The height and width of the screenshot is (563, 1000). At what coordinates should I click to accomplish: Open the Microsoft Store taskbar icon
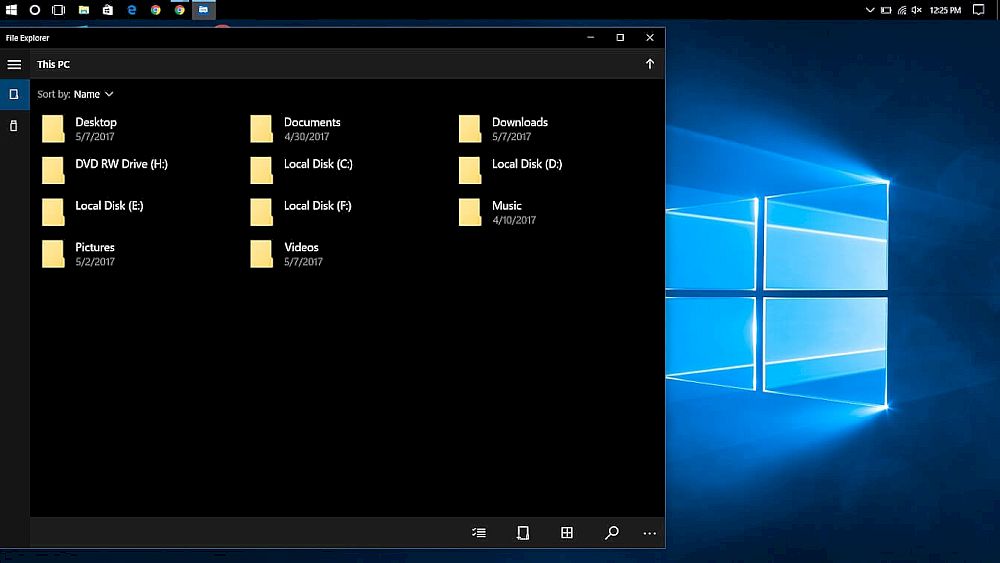coord(108,10)
